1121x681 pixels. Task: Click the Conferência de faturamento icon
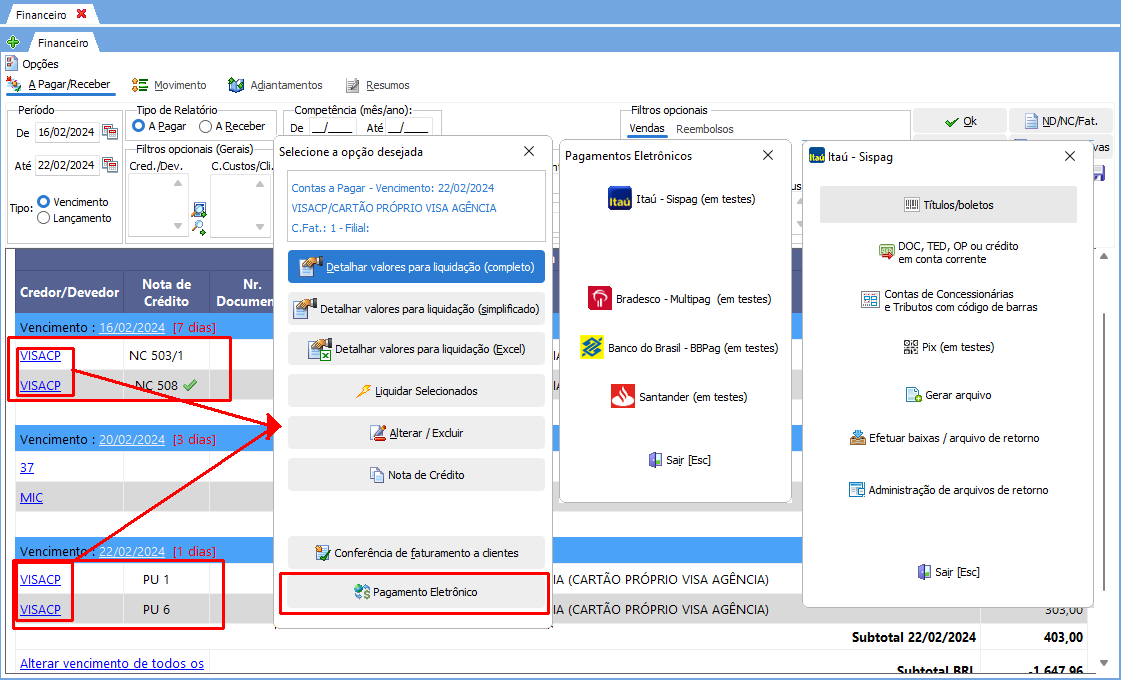[x=322, y=553]
